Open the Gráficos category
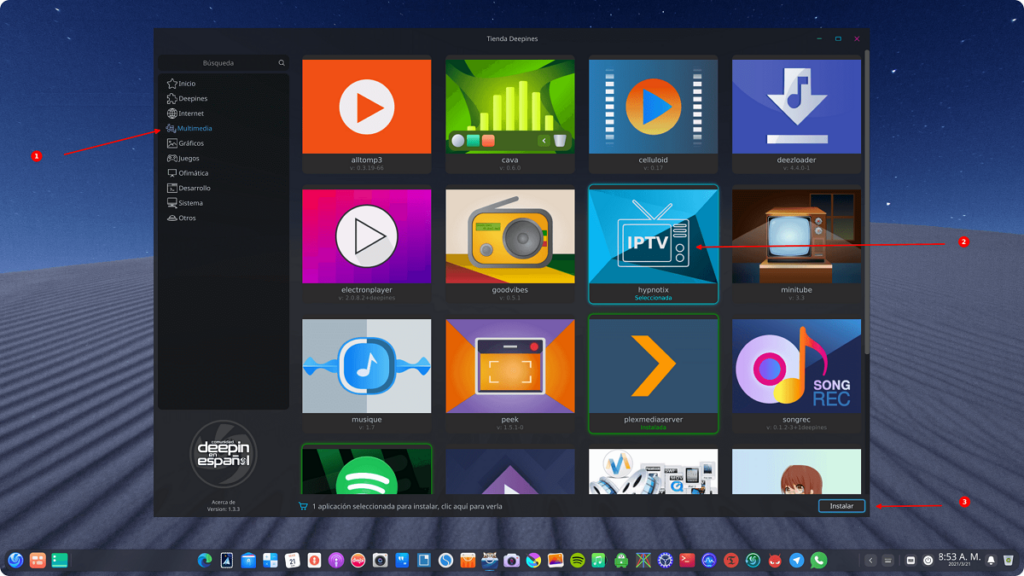The height and width of the screenshot is (576, 1024). pos(185,144)
